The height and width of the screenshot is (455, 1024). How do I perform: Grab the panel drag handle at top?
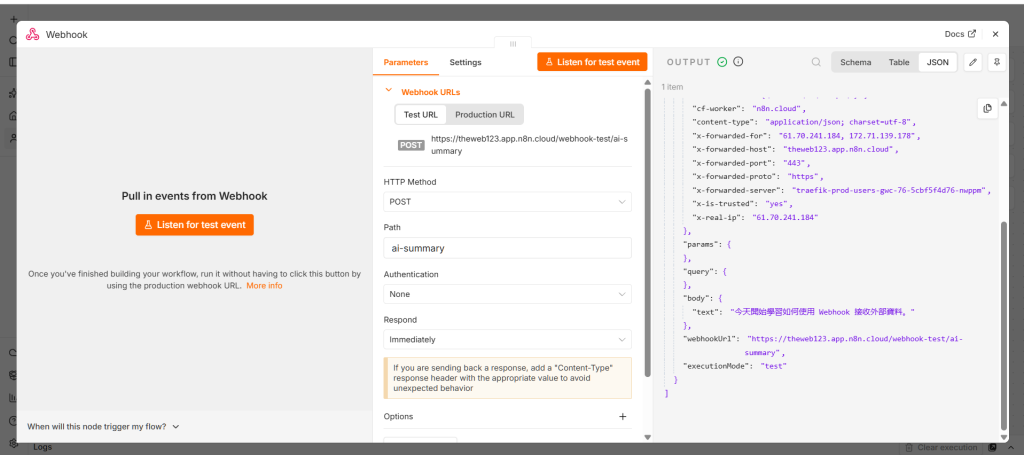coord(513,44)
